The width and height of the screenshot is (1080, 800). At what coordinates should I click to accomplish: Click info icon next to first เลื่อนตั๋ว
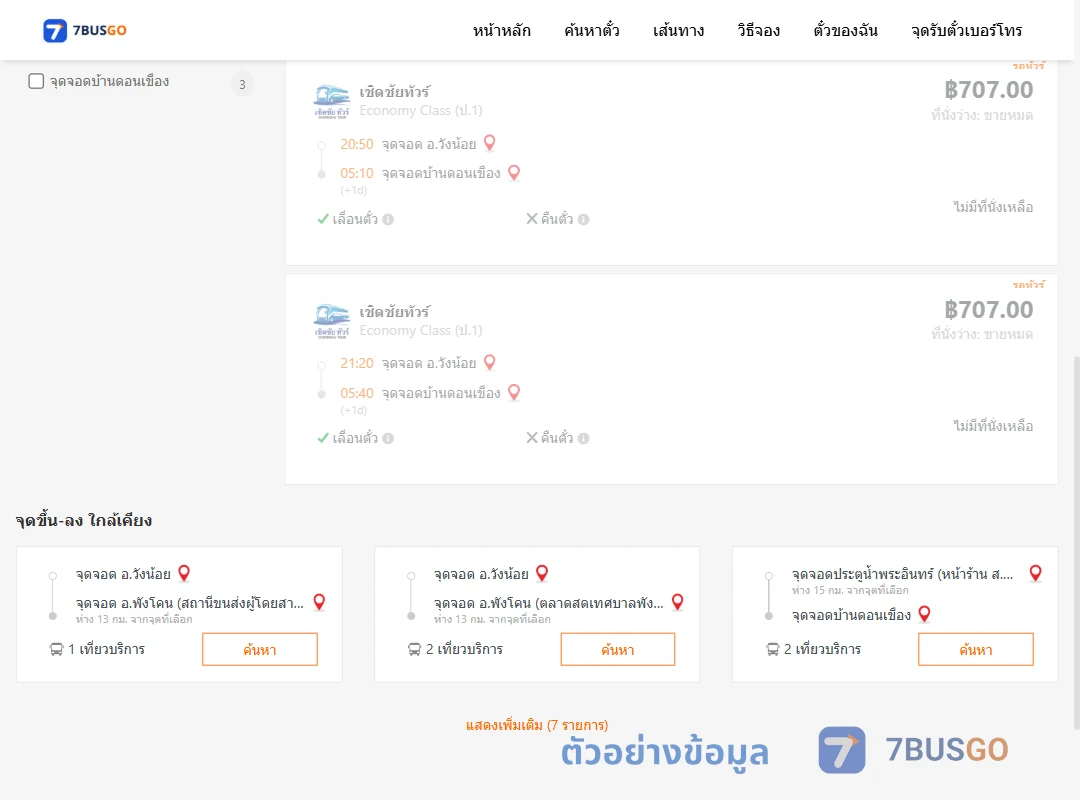[x=388, y=219]
